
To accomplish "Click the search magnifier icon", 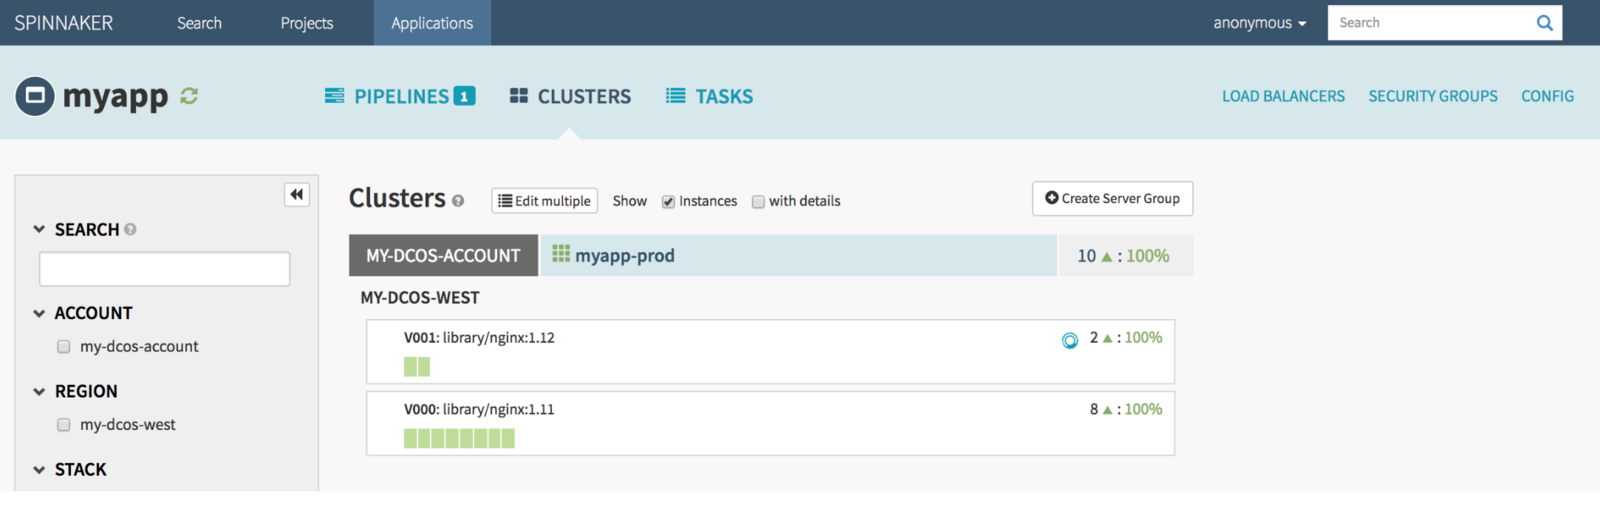I will coord(1545,23).
